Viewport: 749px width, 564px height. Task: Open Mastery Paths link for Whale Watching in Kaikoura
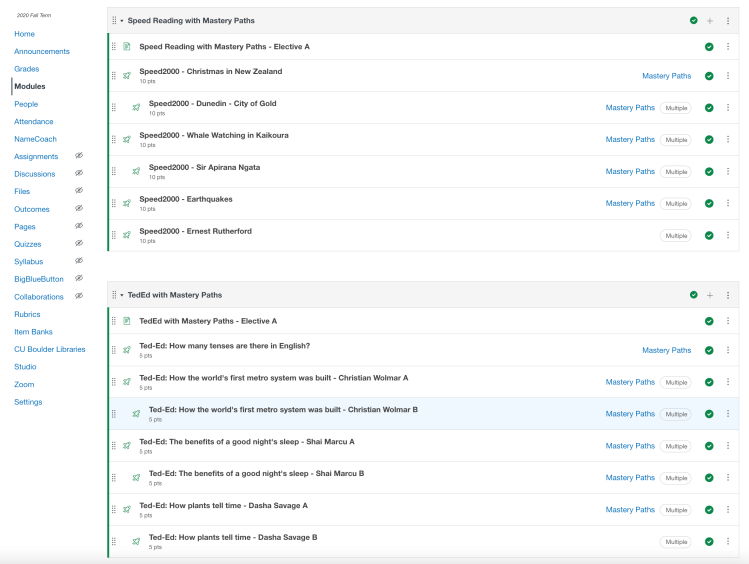(630, 140)
